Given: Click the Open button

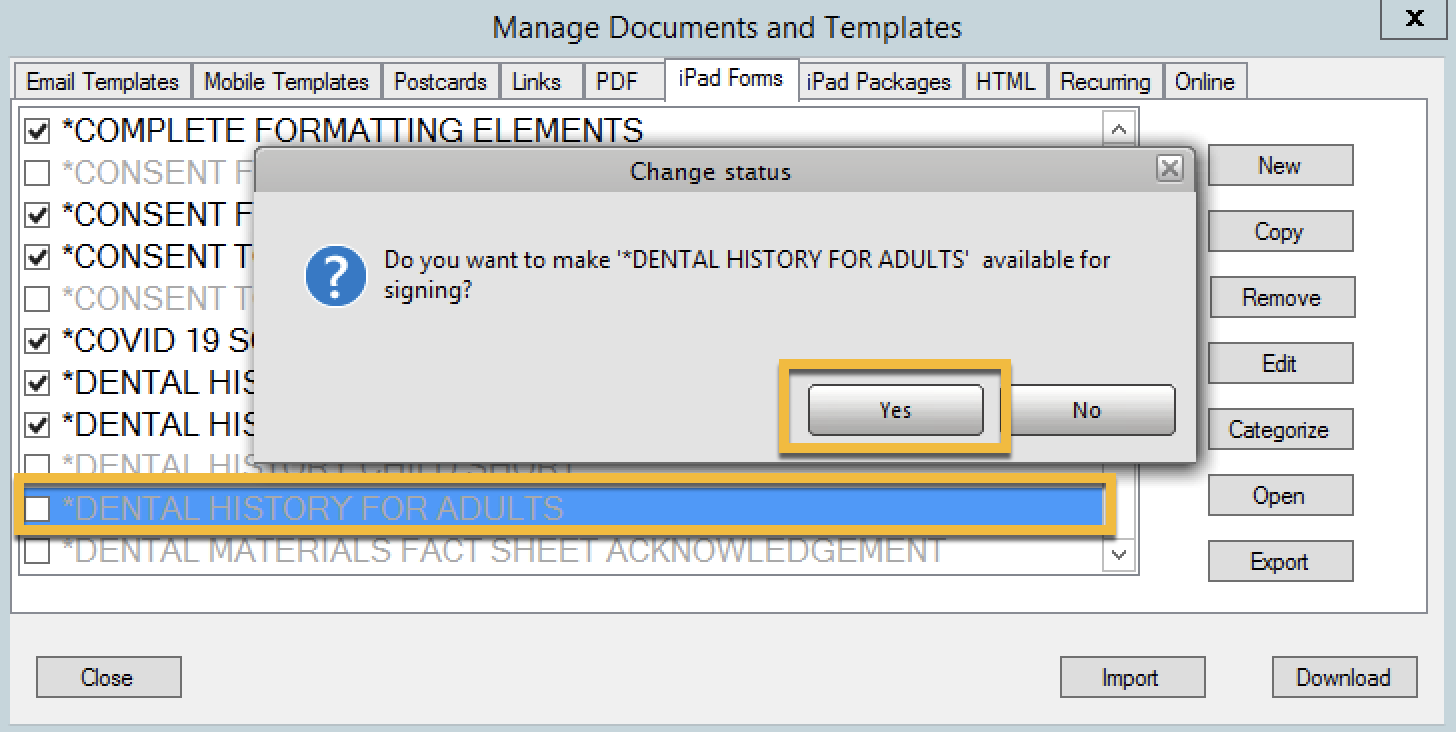Looking at the screenshot, I should pyautogui.click(x=1280, y=496).
